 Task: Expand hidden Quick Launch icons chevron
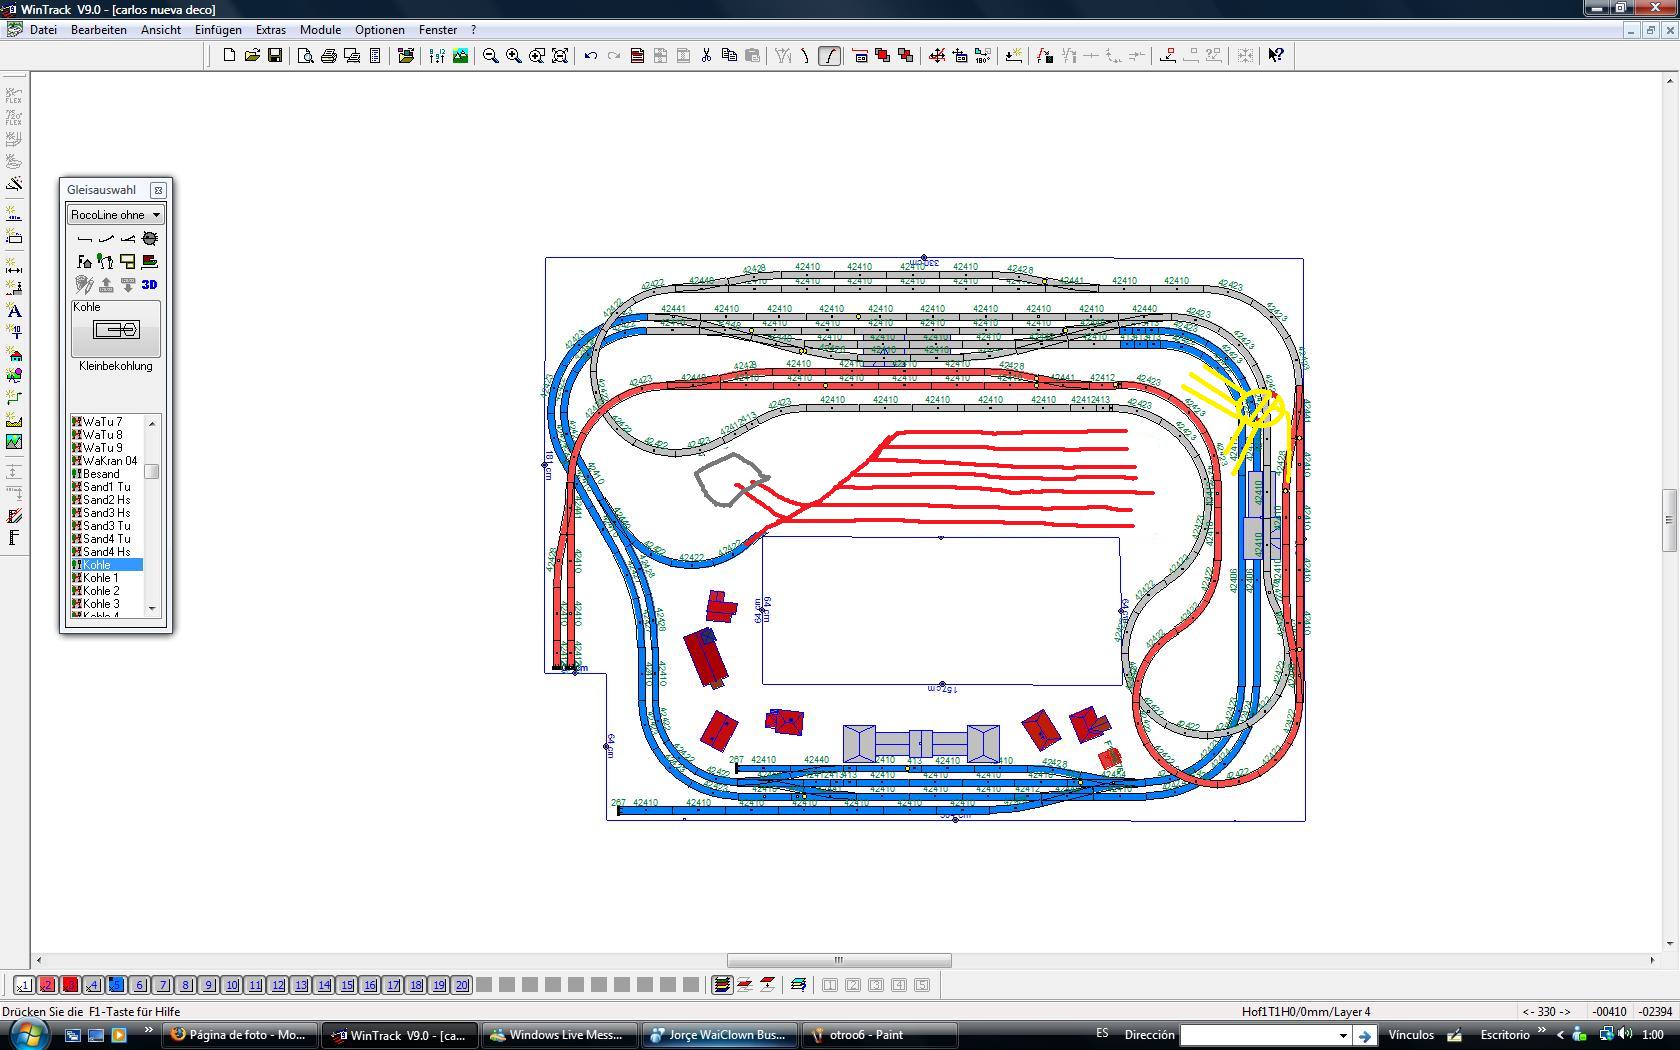[x=149, y=1030]
